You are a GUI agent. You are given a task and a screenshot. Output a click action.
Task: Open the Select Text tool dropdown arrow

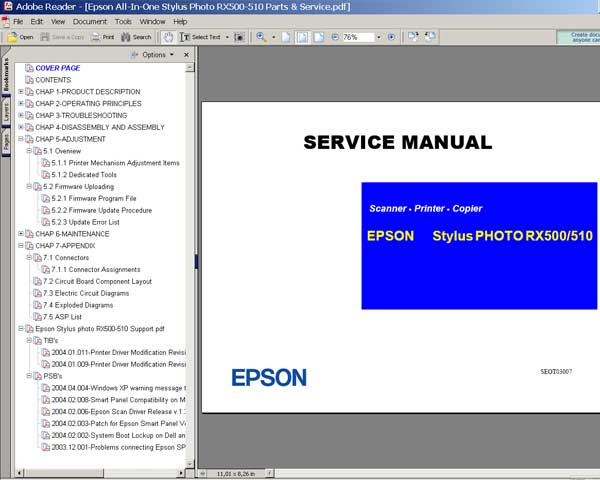(x=227, y=37)
